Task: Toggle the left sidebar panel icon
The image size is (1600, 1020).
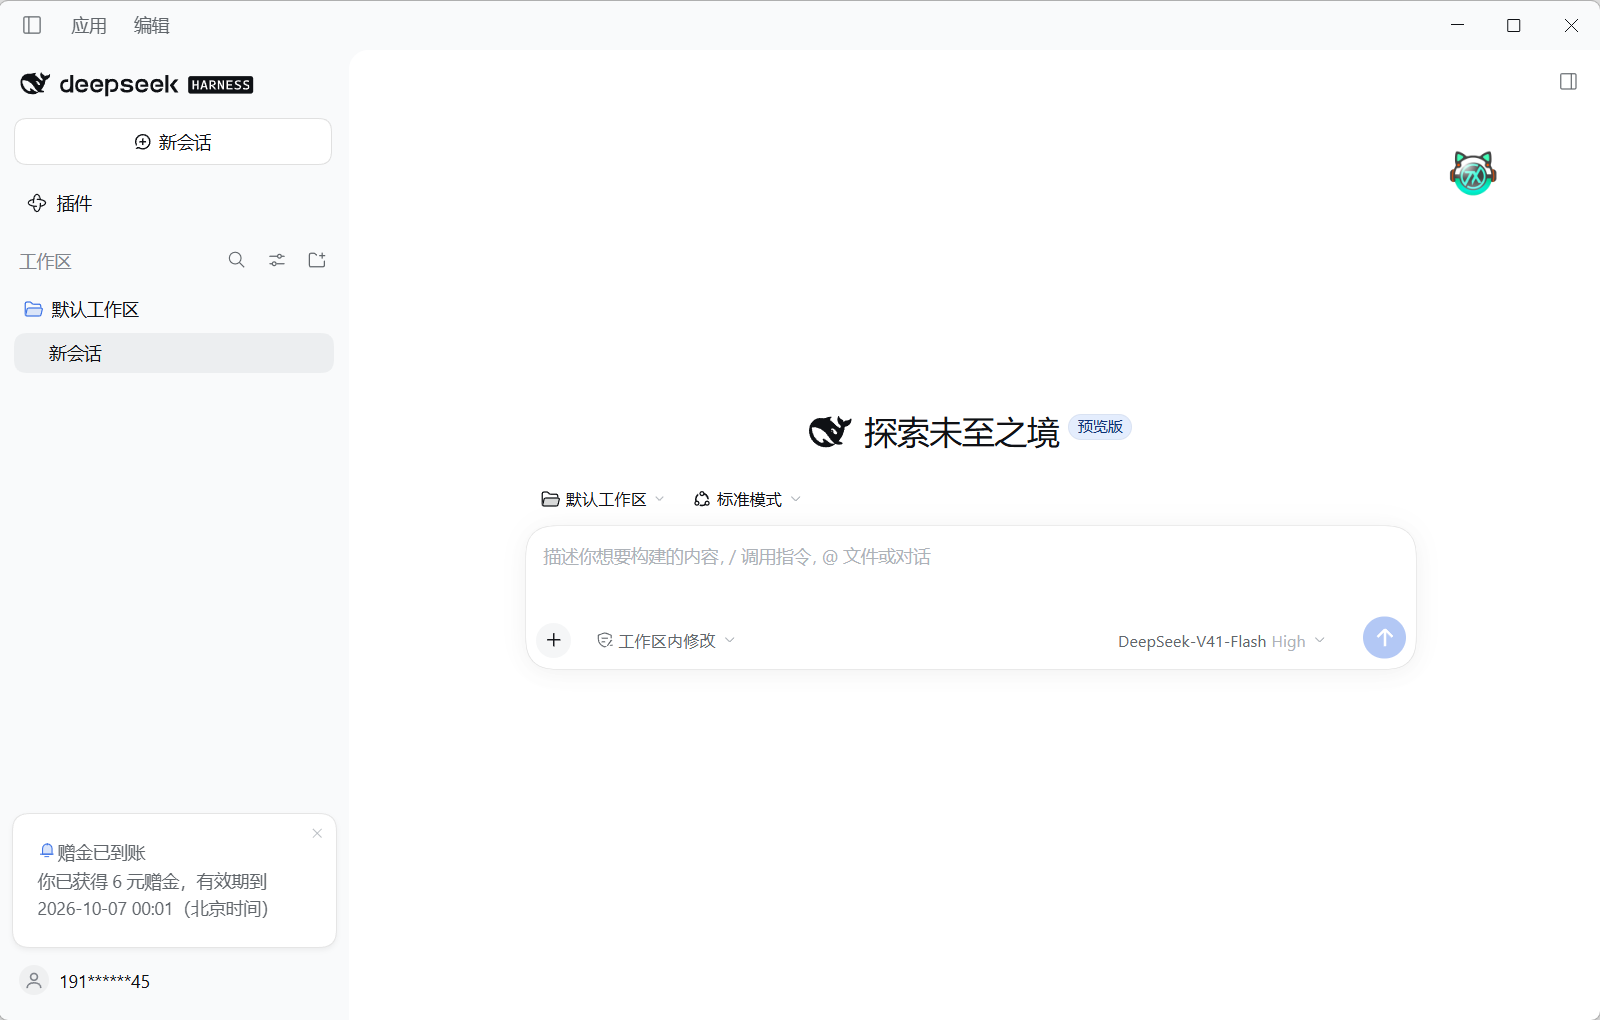Action: click(32, 25)
